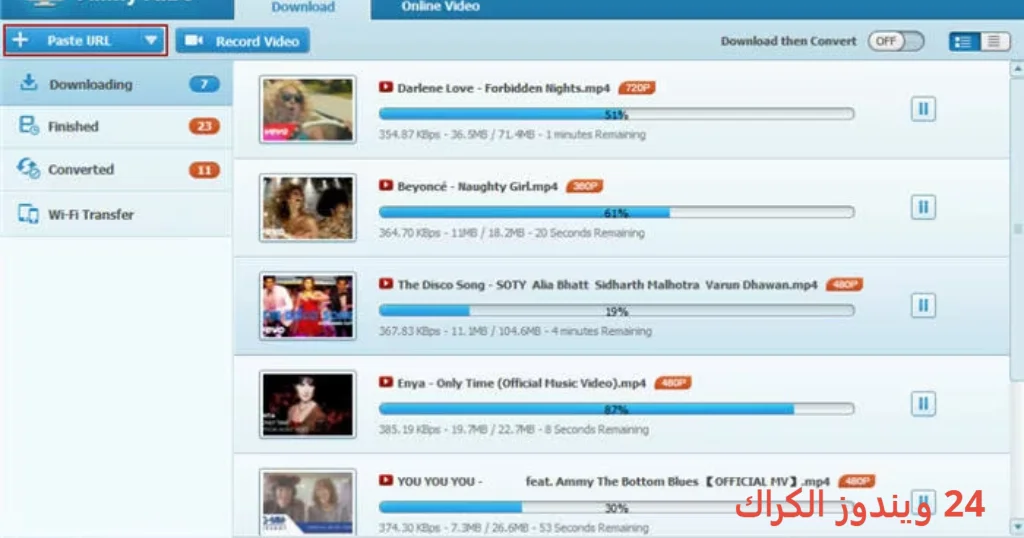Click the 480P badge on YOU YOU YOU
Screen dimensions: 1024x538
(857, 481)
